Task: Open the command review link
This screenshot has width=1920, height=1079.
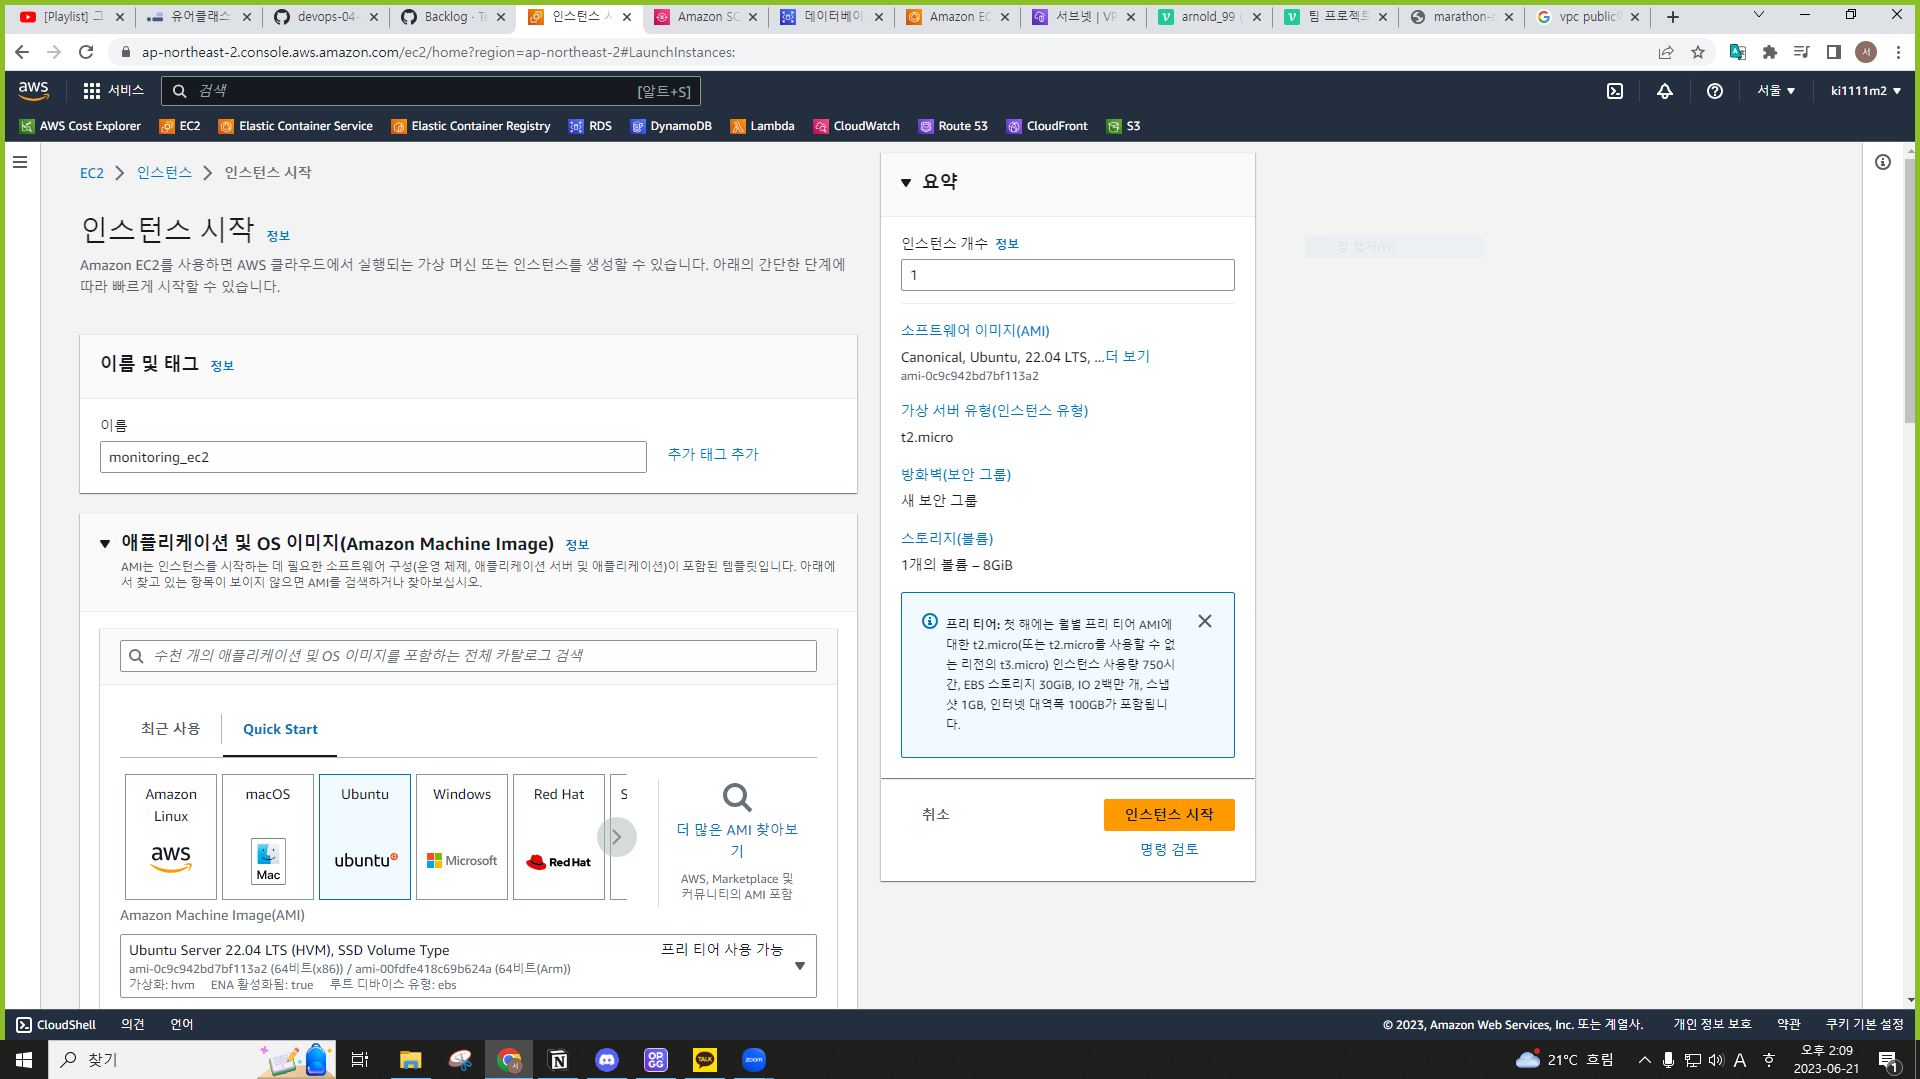Action: tap(1169, 850)
